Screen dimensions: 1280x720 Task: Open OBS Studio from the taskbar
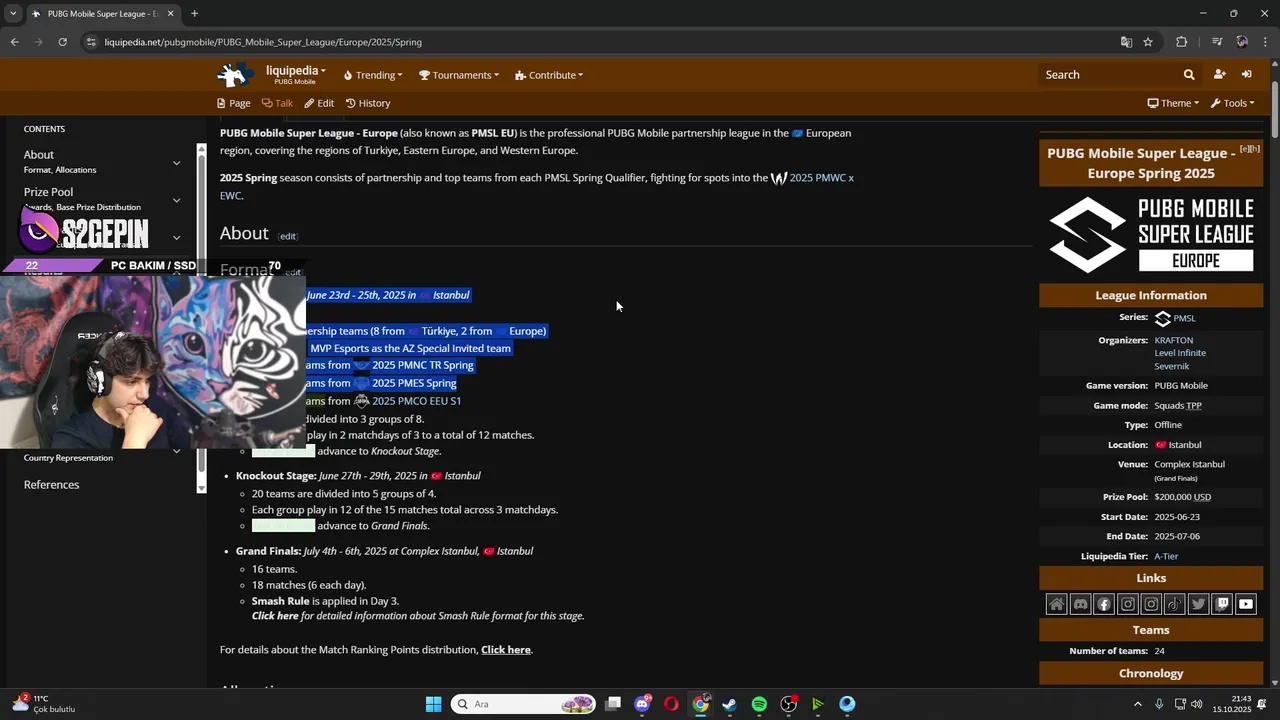(x=789, y=704)
